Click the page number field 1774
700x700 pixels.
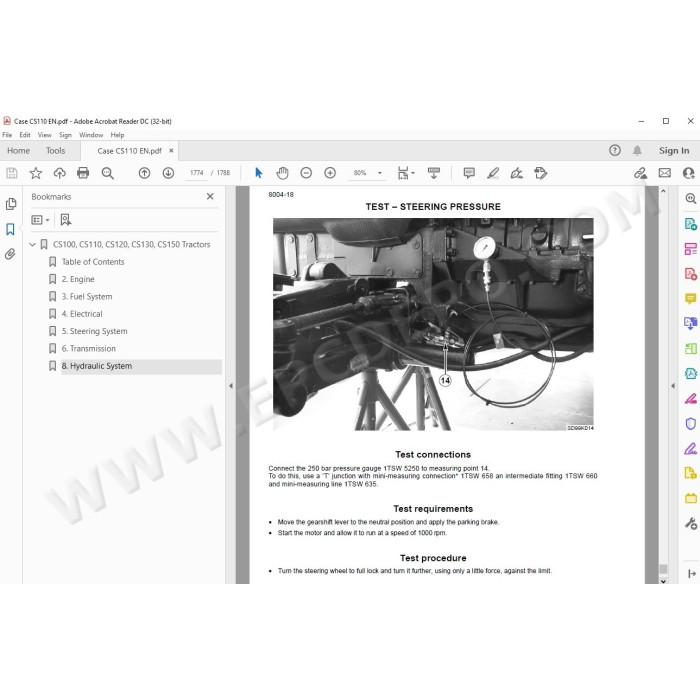[196, 173]
